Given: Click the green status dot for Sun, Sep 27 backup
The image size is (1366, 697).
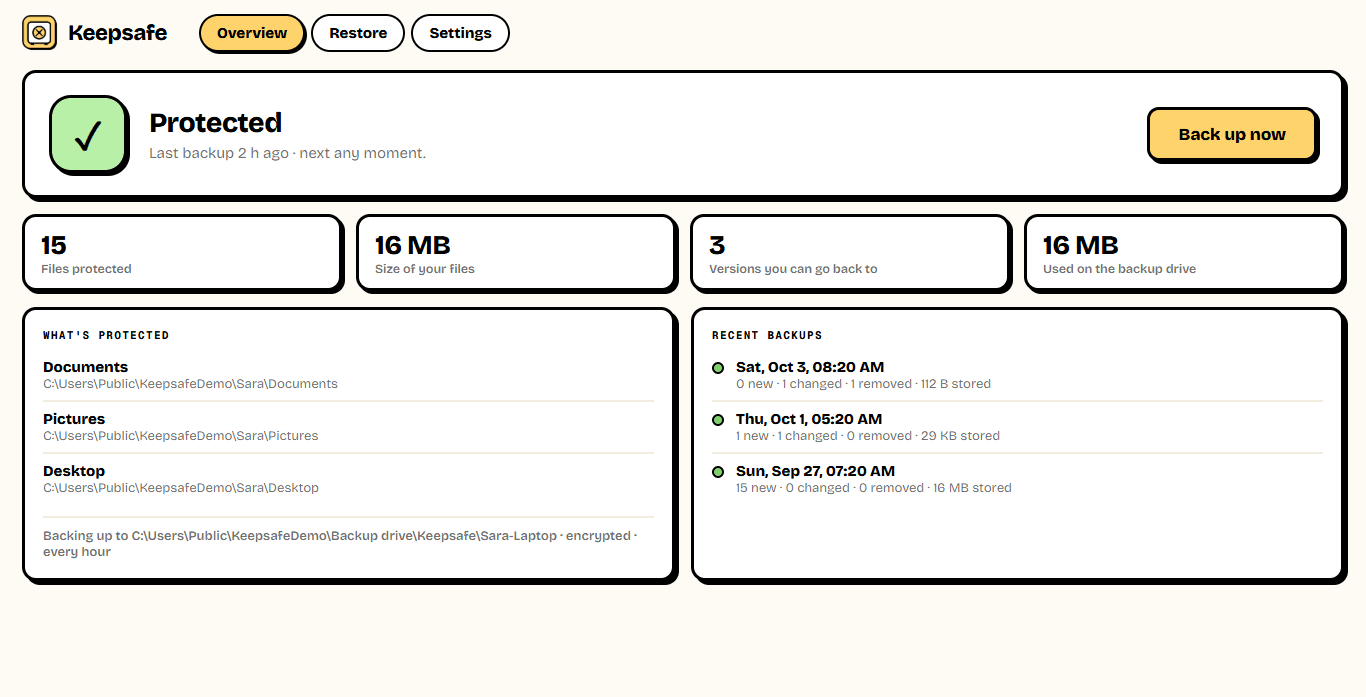Looking at the screenshot, I should click(x=718, y=472).
